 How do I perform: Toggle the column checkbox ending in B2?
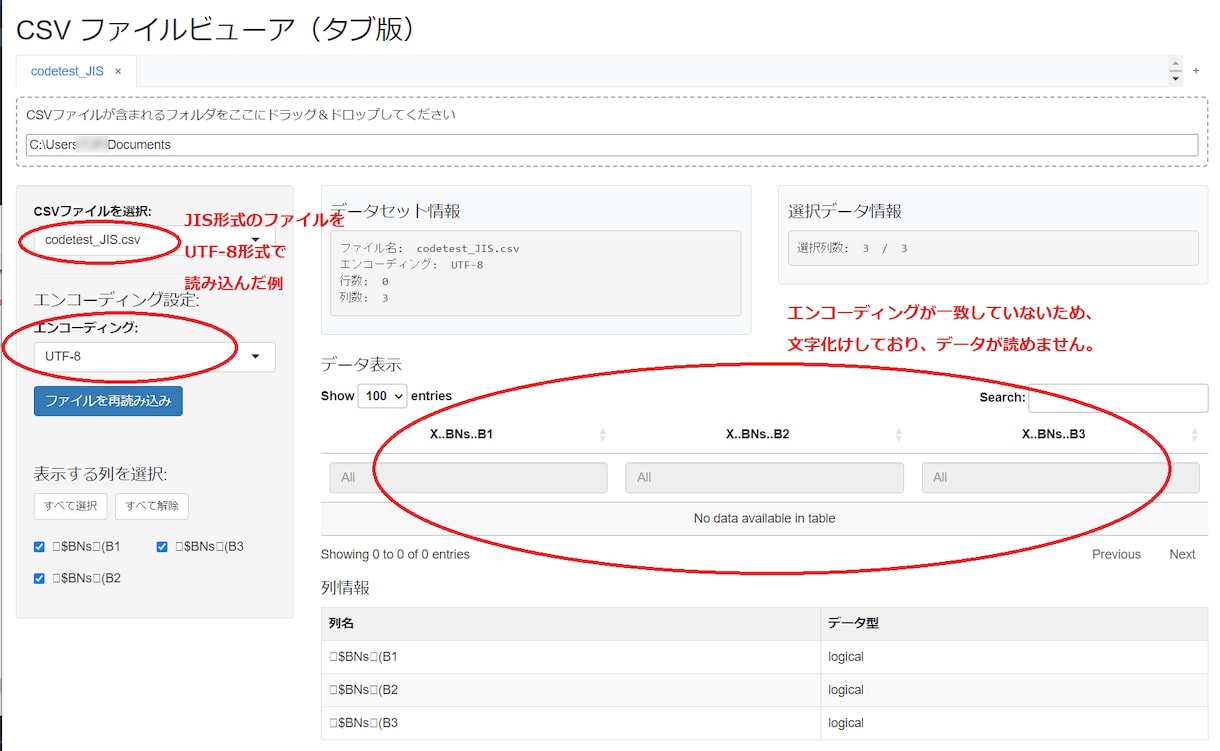coord(39,578)
